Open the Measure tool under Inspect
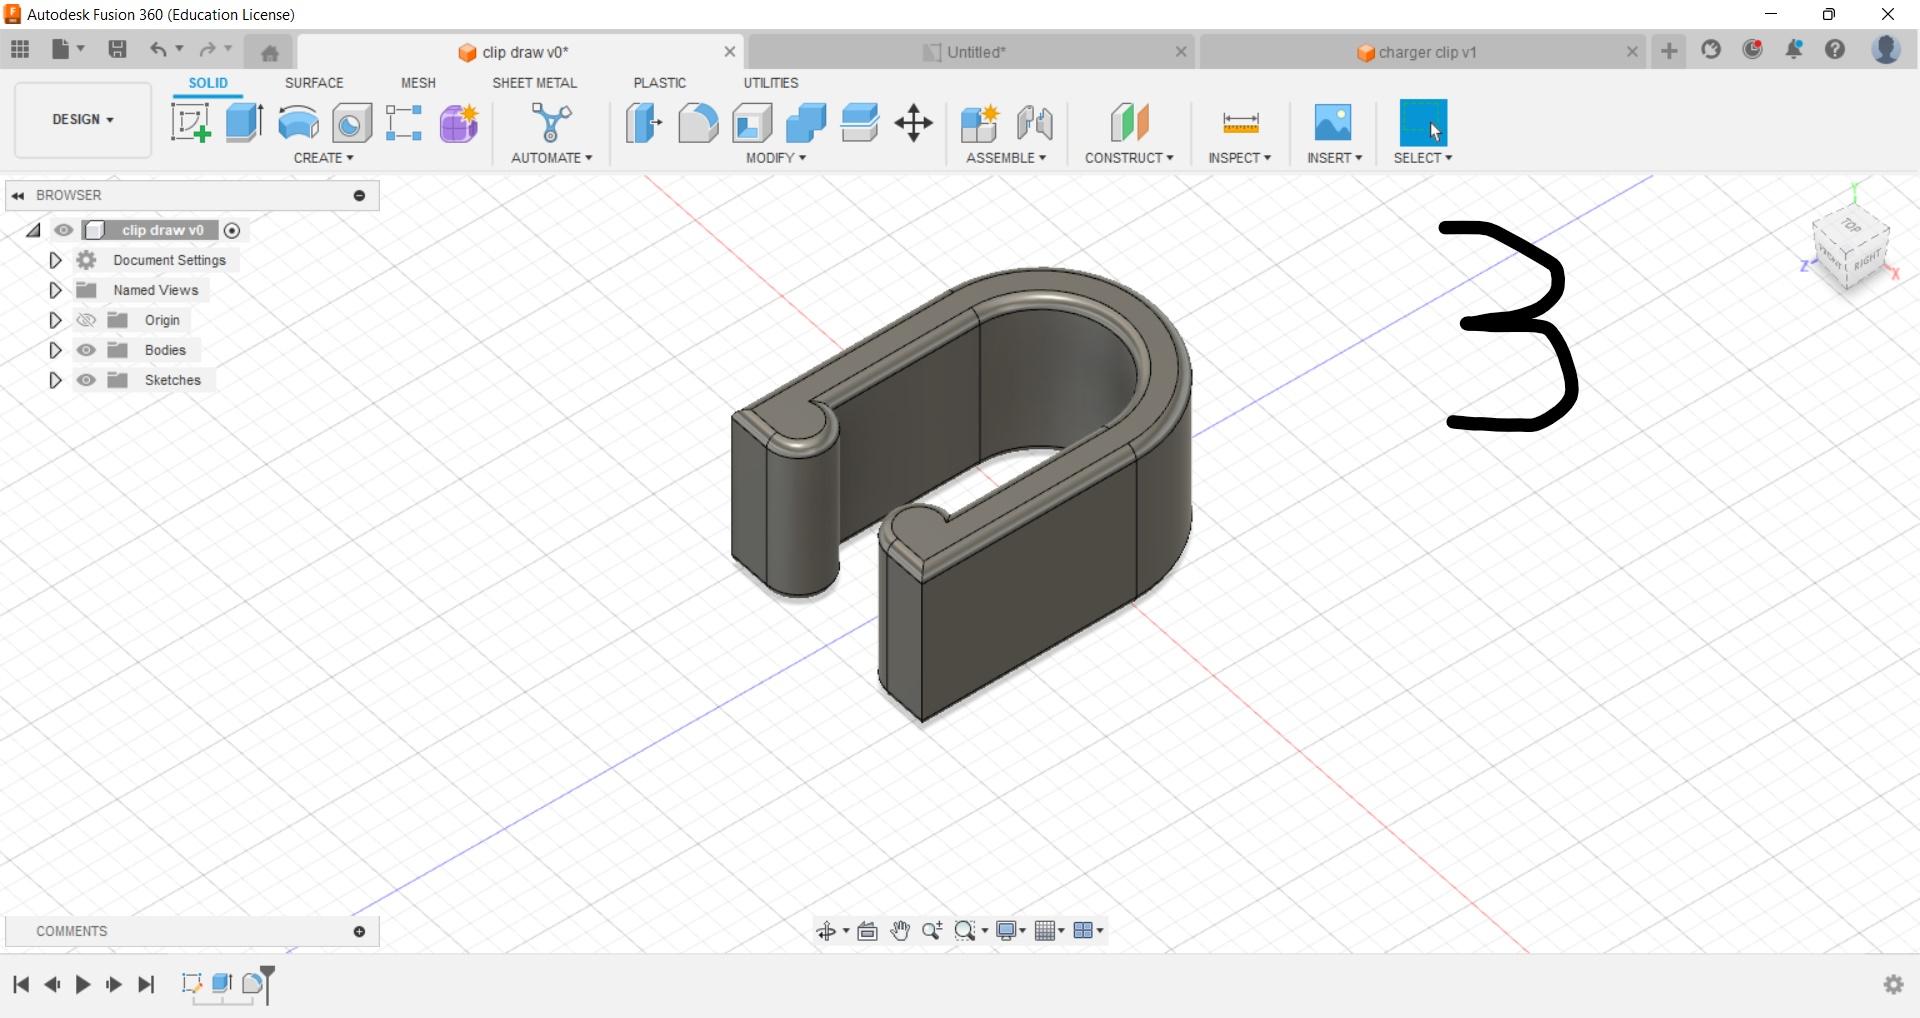Image resolution: width=1920 pixels, height=1018 pixels. point(1239,123)
